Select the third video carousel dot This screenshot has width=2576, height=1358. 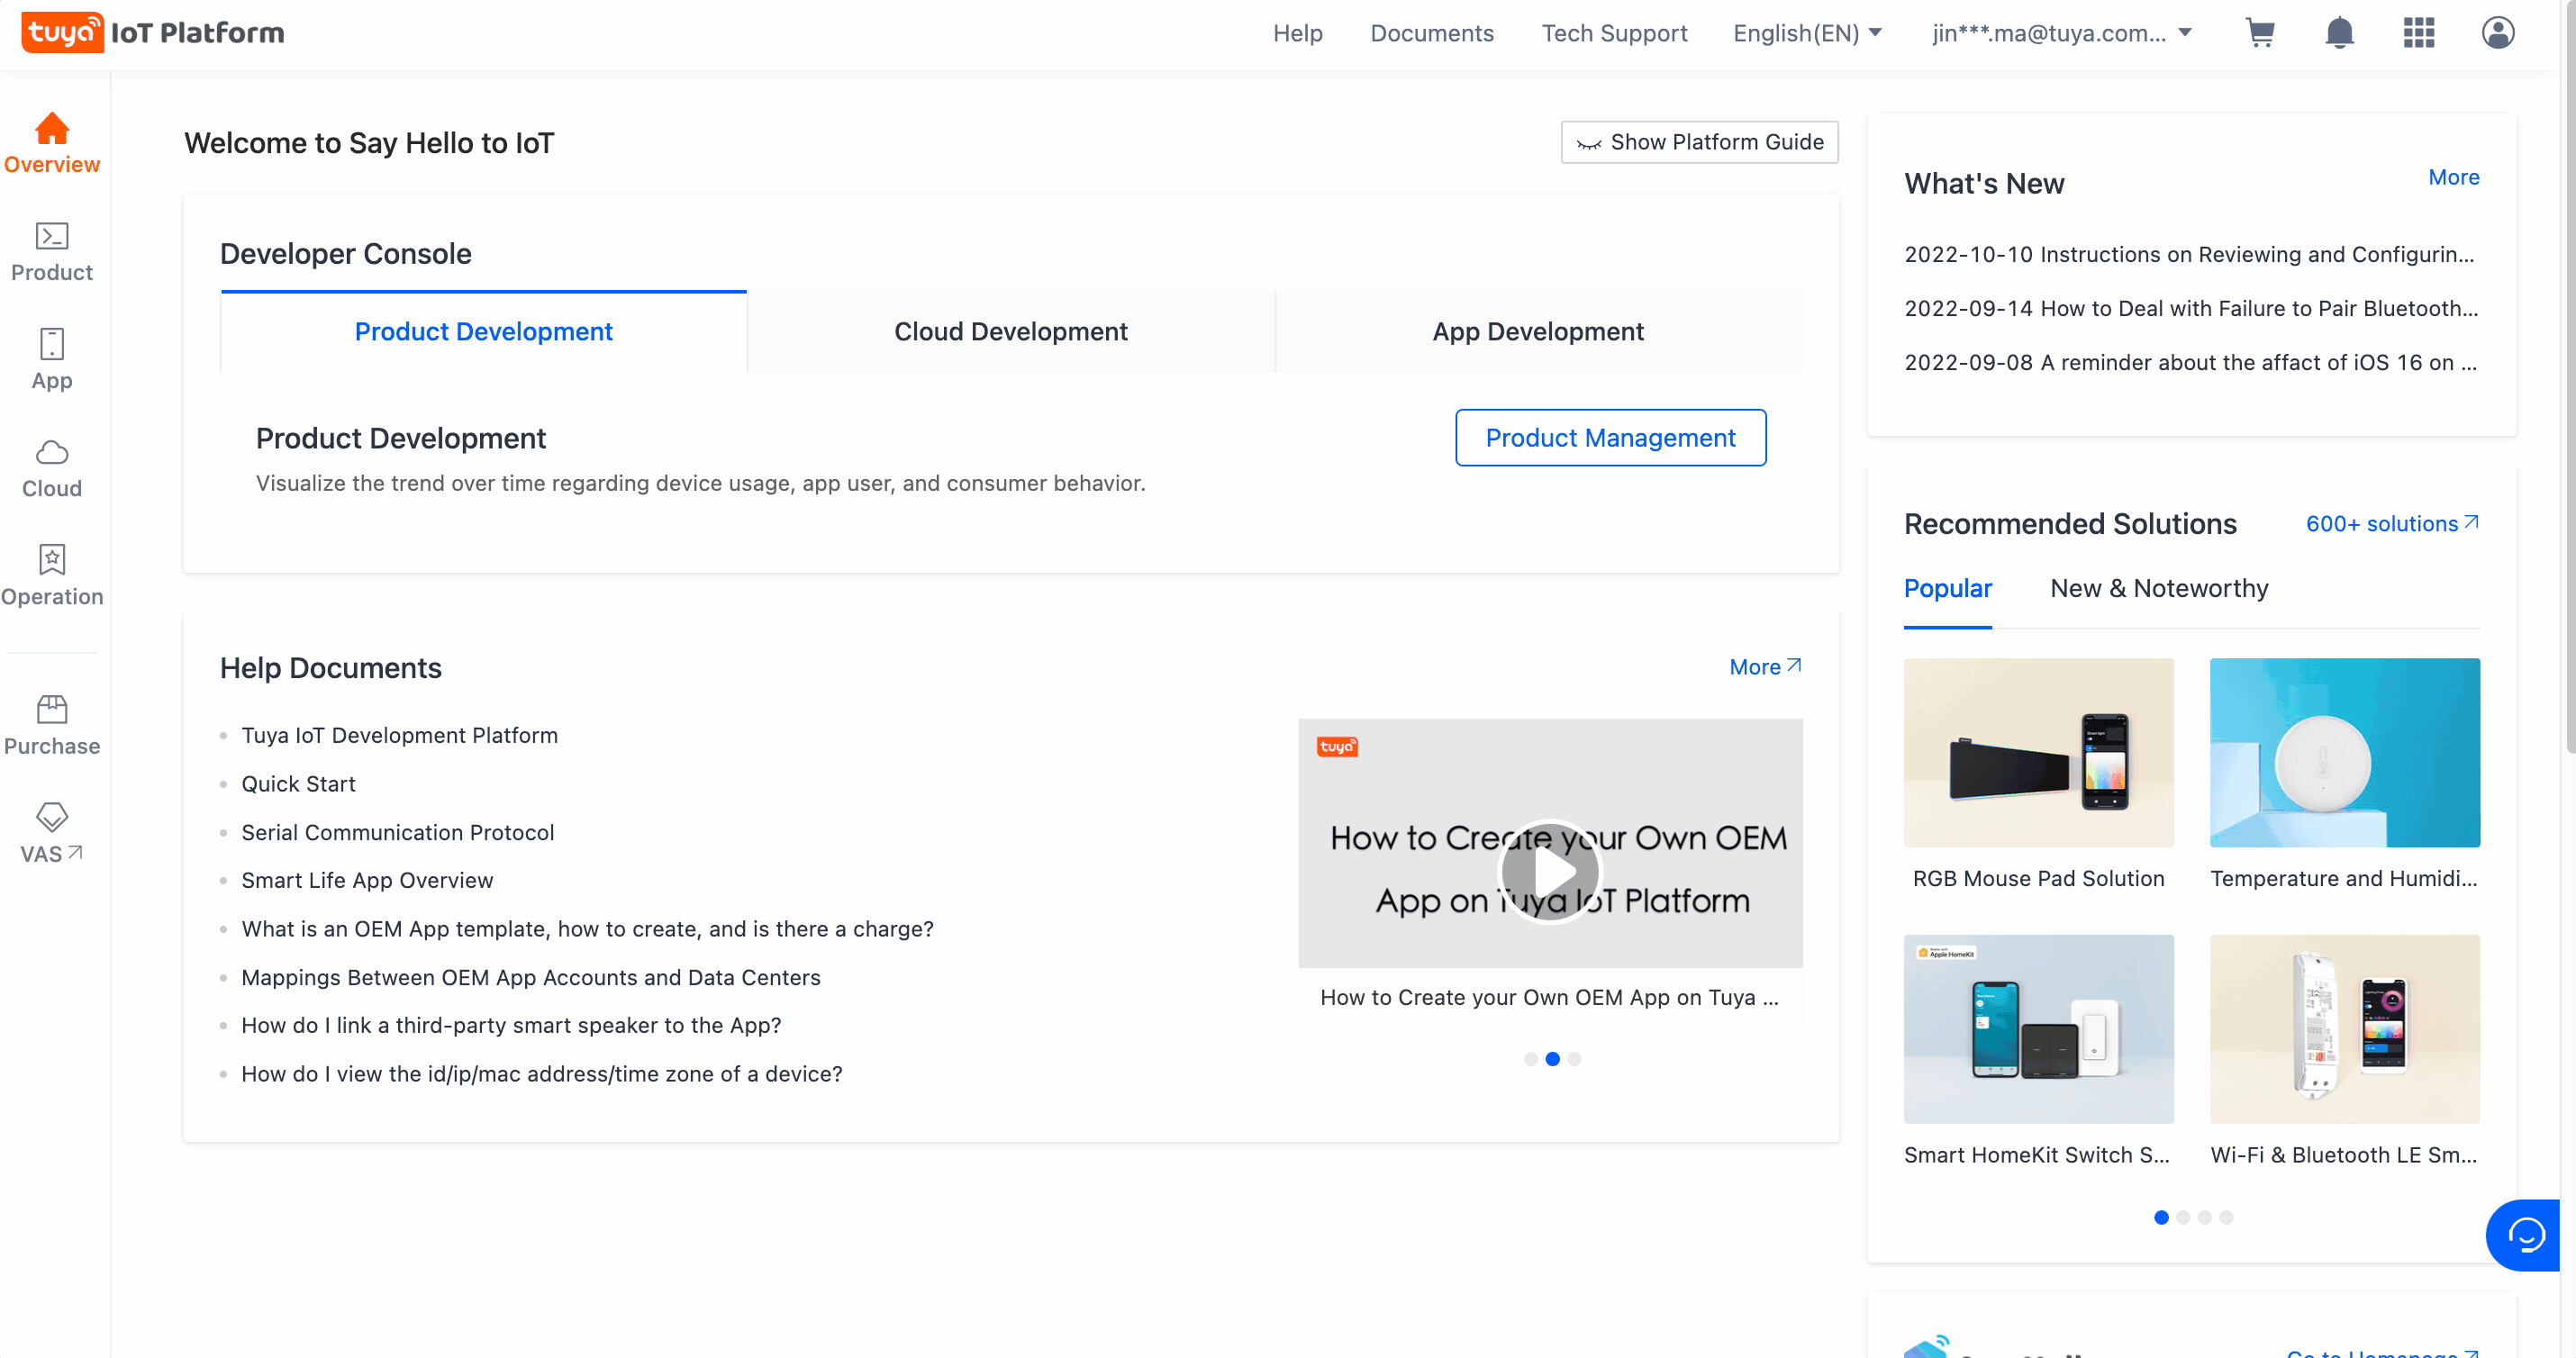click(x=1575, y=1059)
